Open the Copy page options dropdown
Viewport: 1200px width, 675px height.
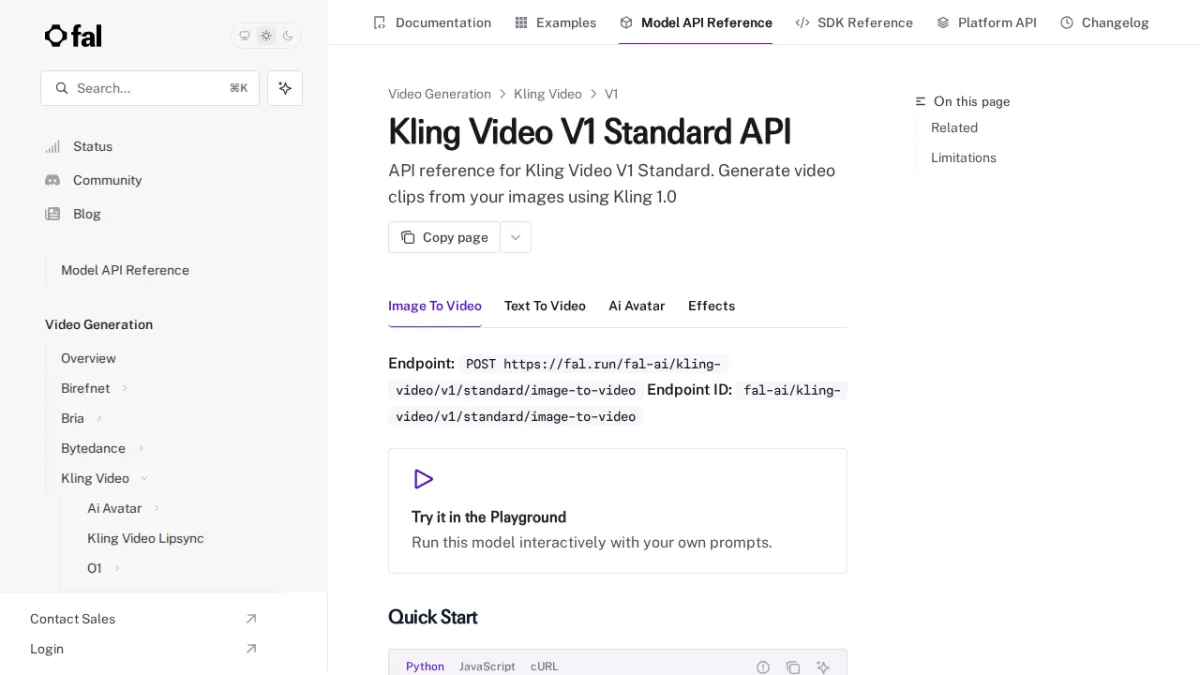pyautogui.click(x=516, y=237)
